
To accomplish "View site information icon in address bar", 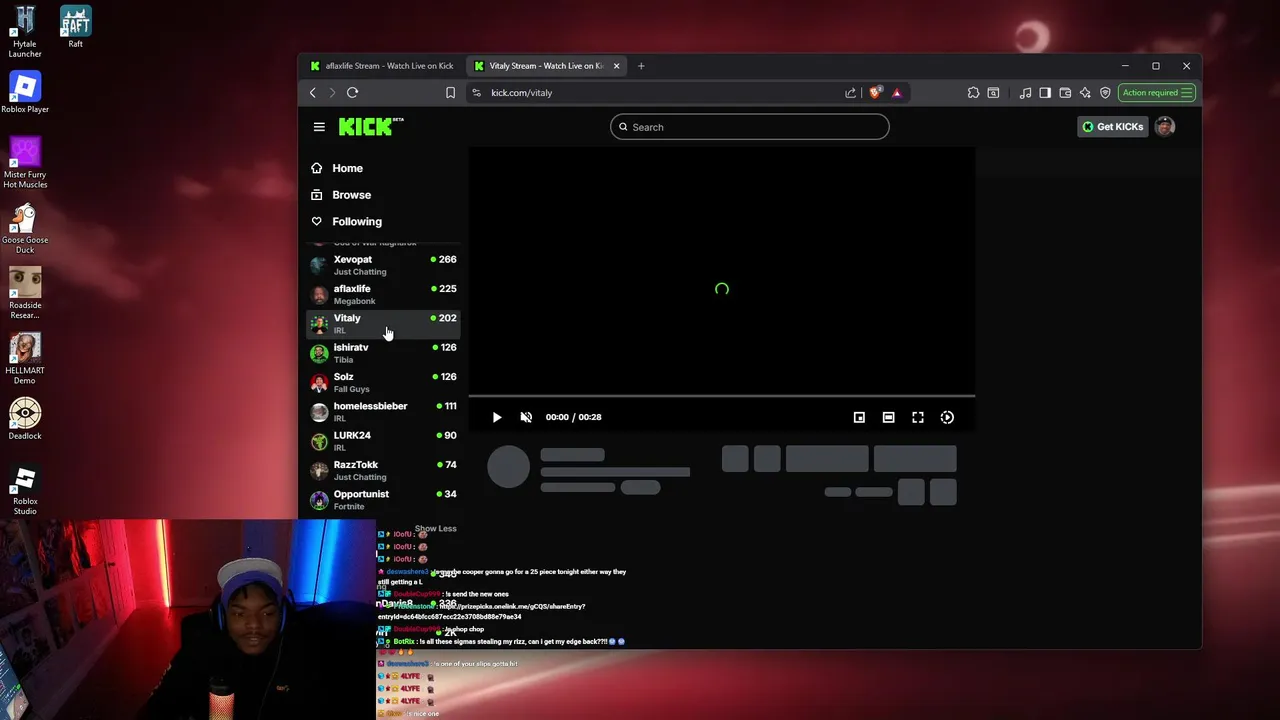I will tap(476, 93).
